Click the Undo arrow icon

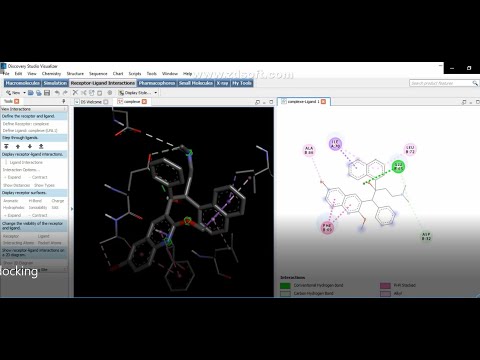click(x=57, y=93)
